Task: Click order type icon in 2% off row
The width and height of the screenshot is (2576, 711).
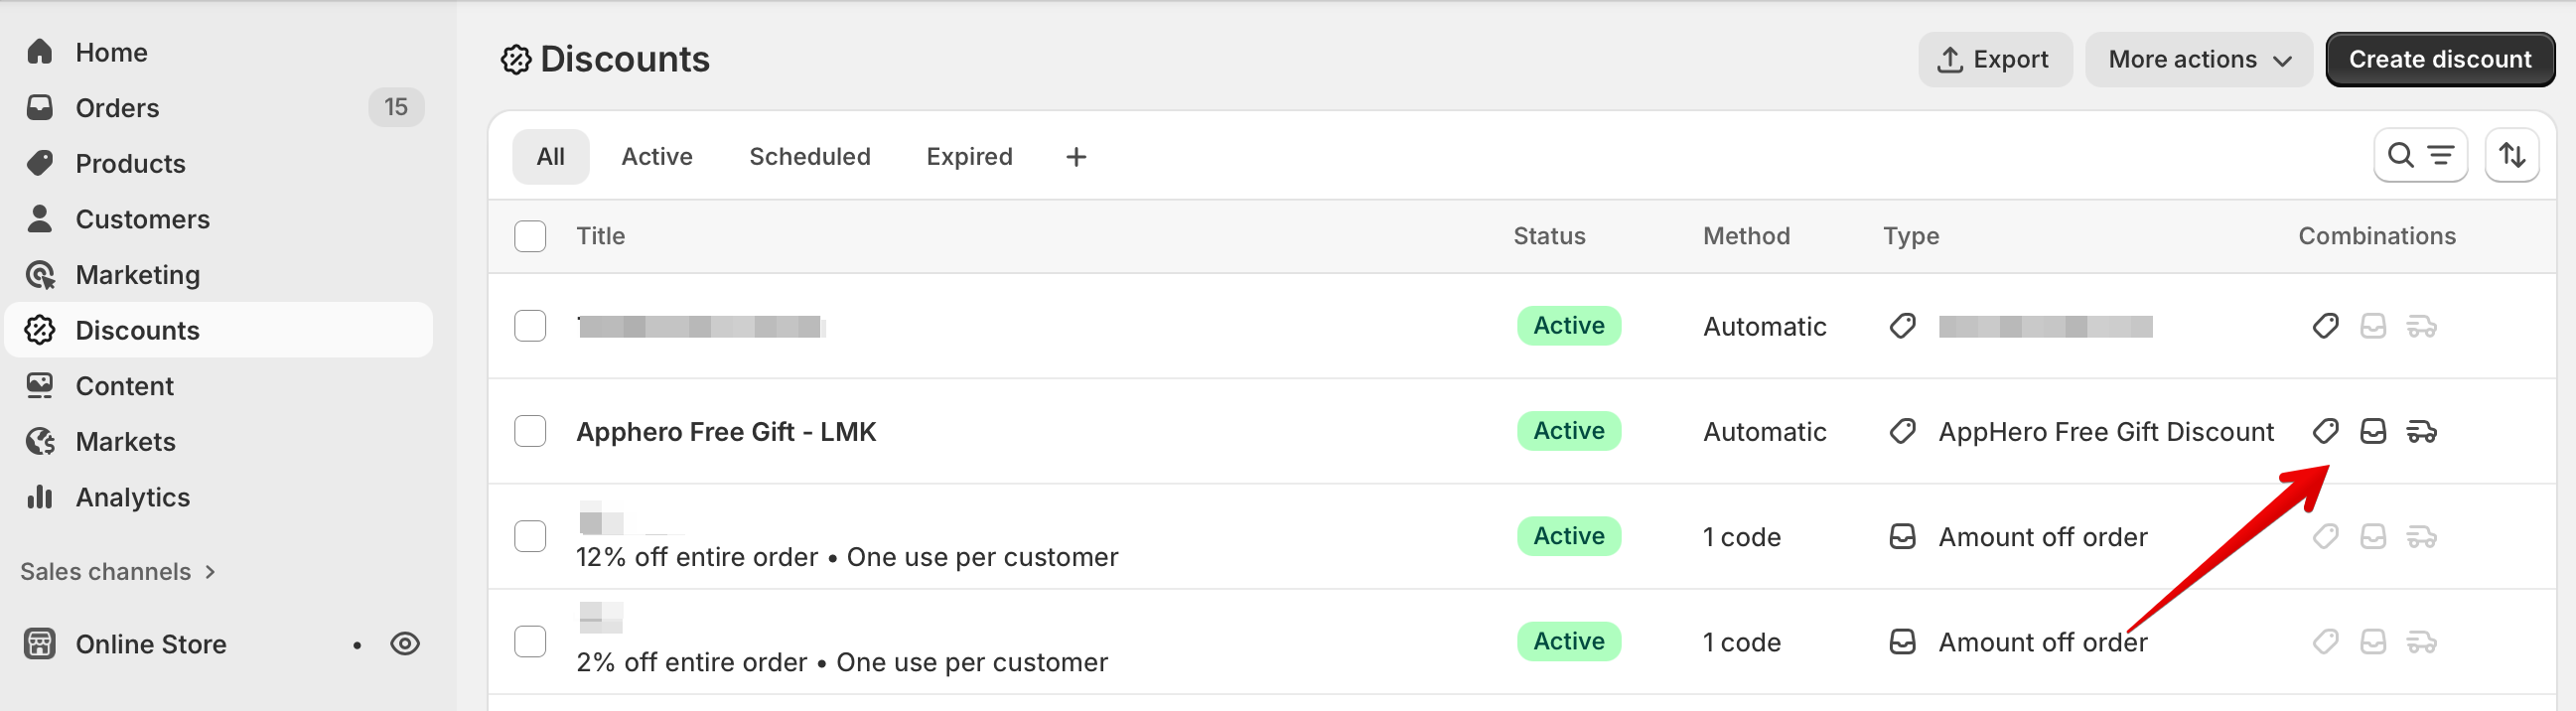Action: tap(1902, 642)
